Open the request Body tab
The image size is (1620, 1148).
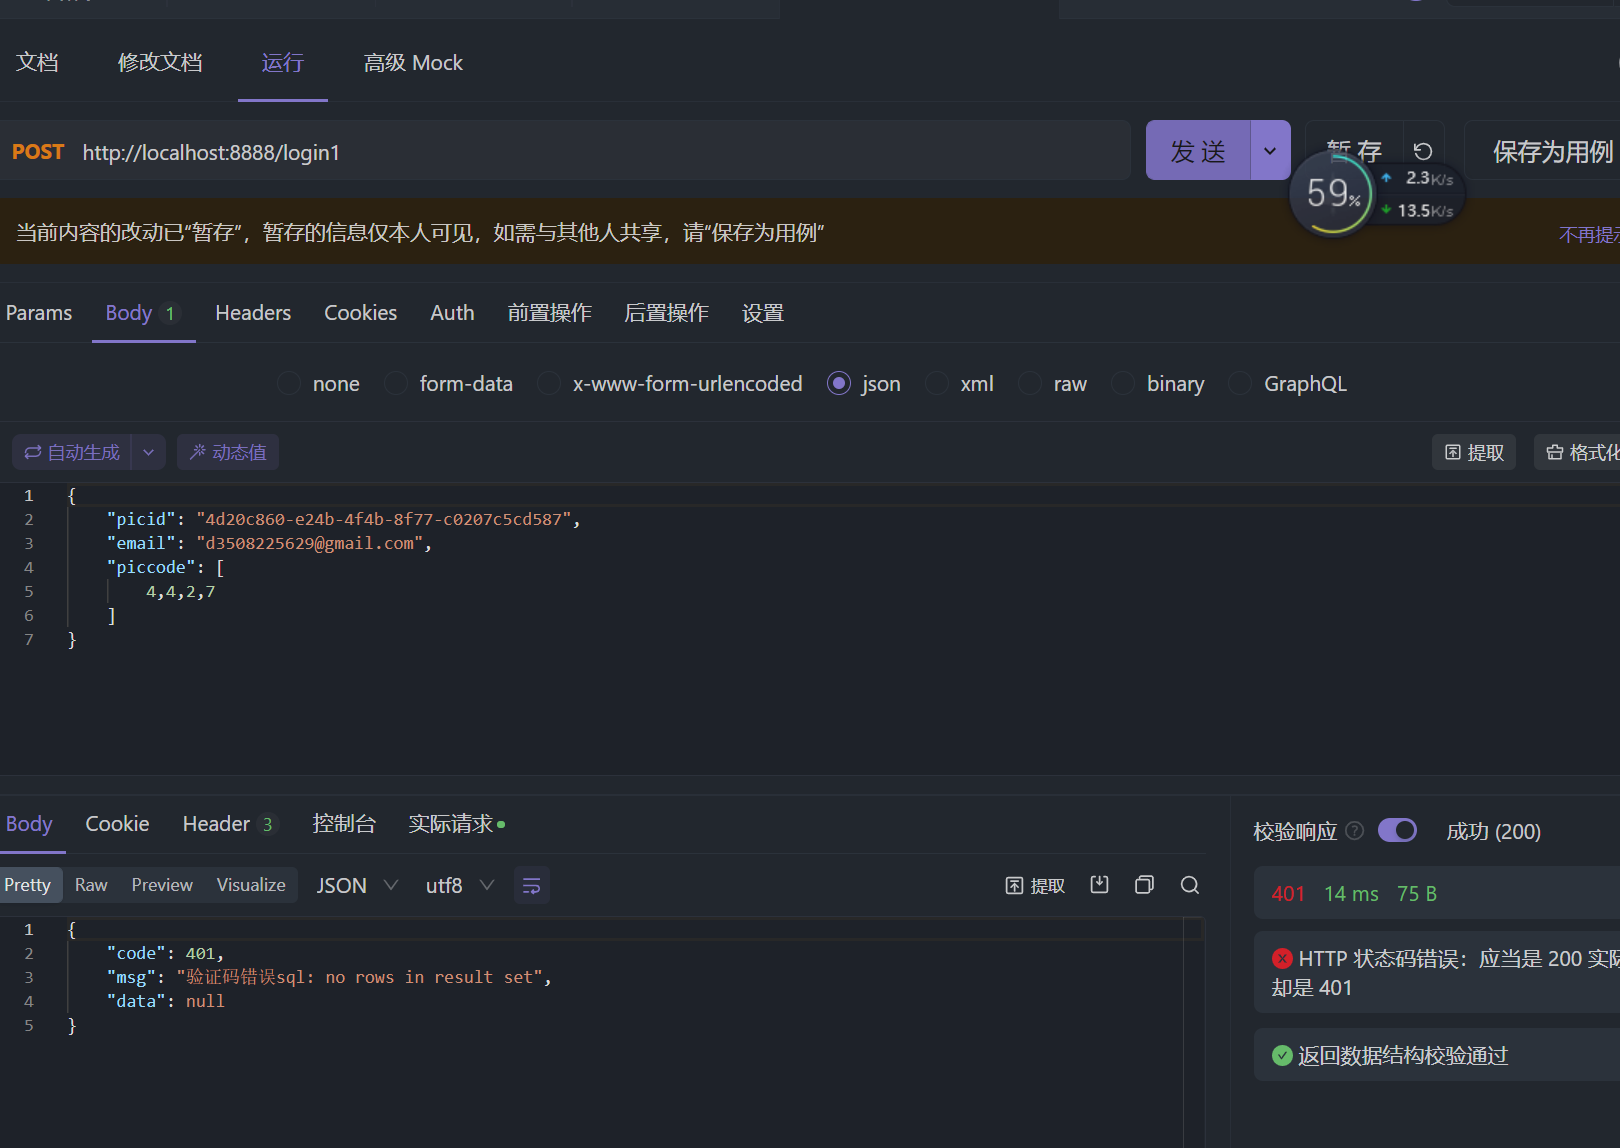(x=143, y=313)
